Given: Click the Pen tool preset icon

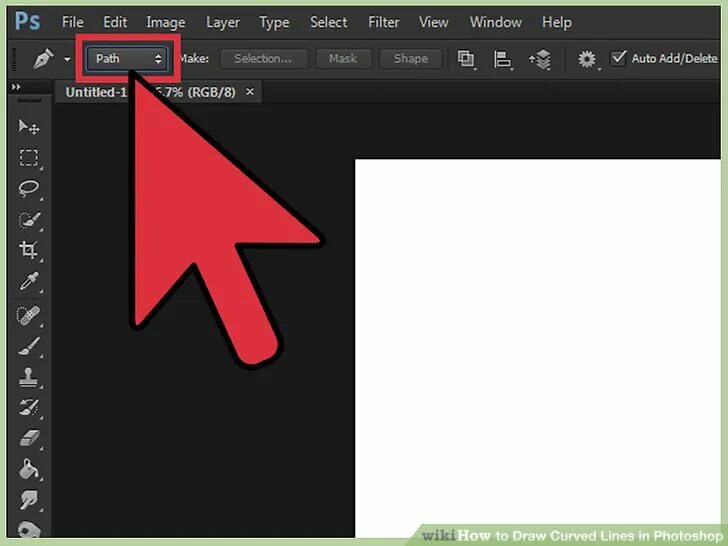Looking at the screenshot, I should click(43, 58).
